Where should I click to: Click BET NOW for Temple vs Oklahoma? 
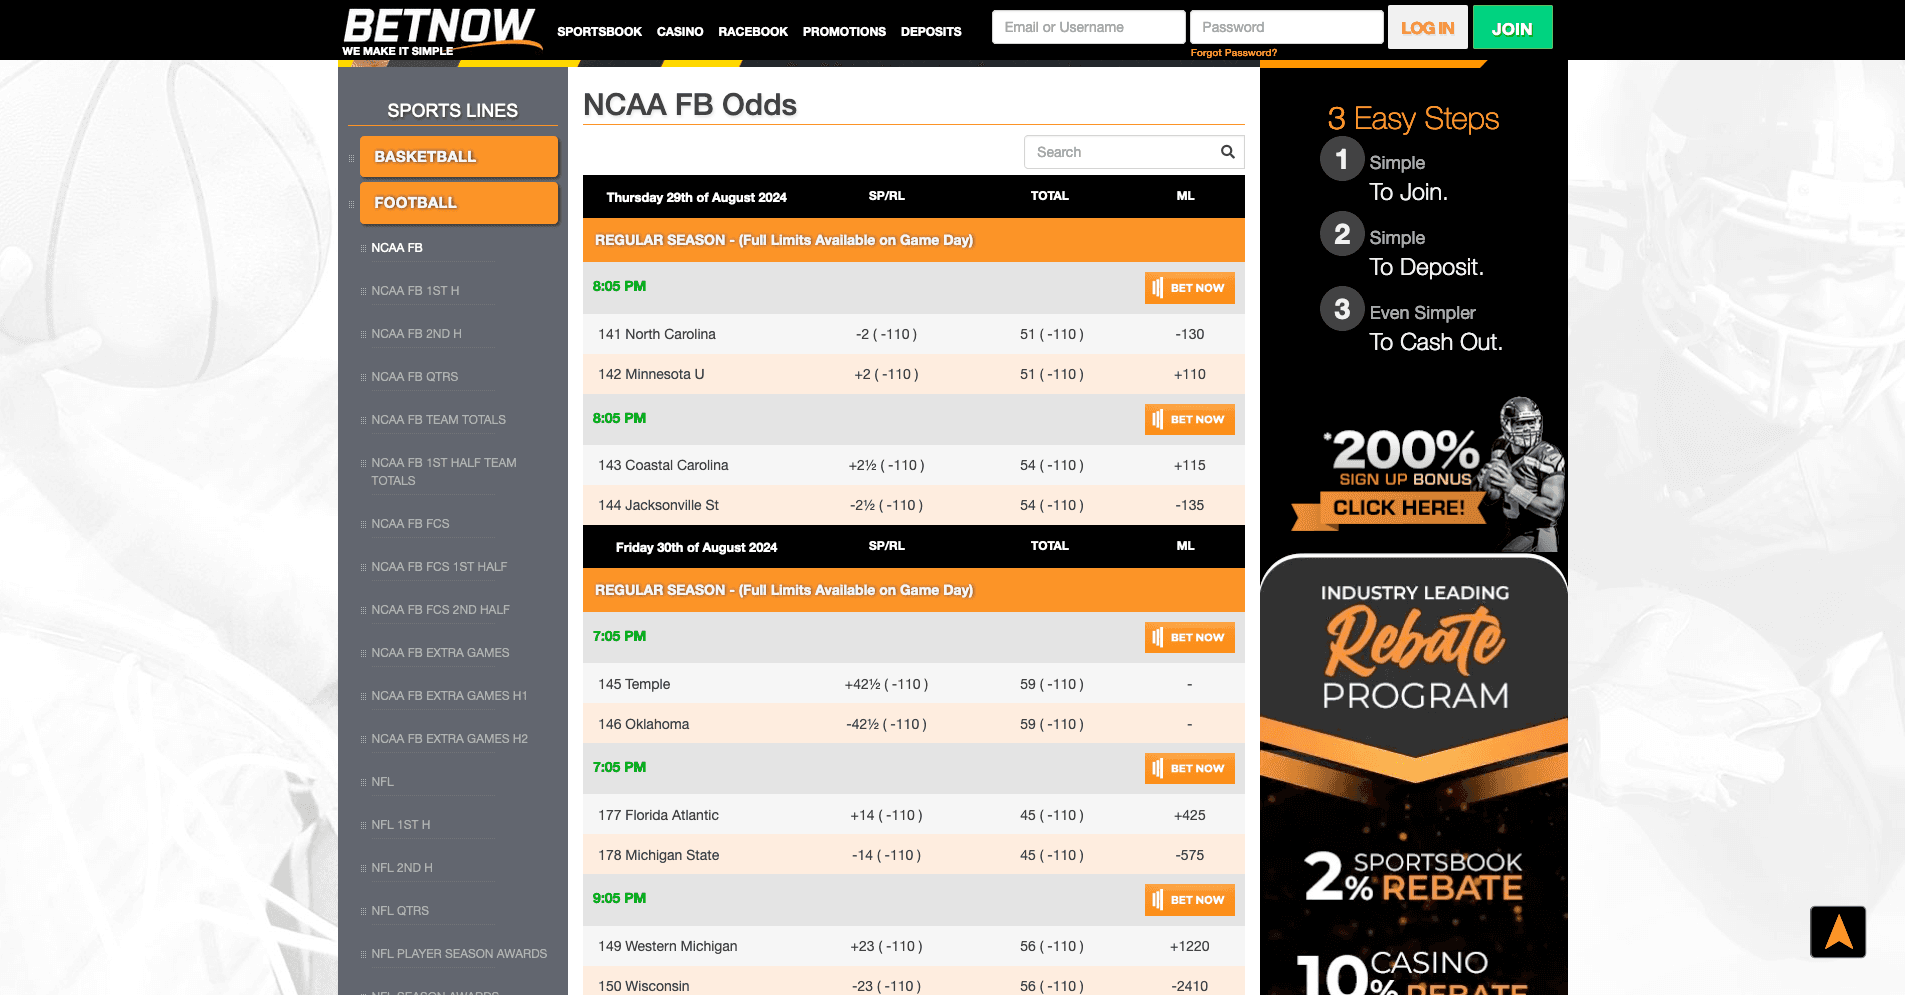coord(1189,638)
